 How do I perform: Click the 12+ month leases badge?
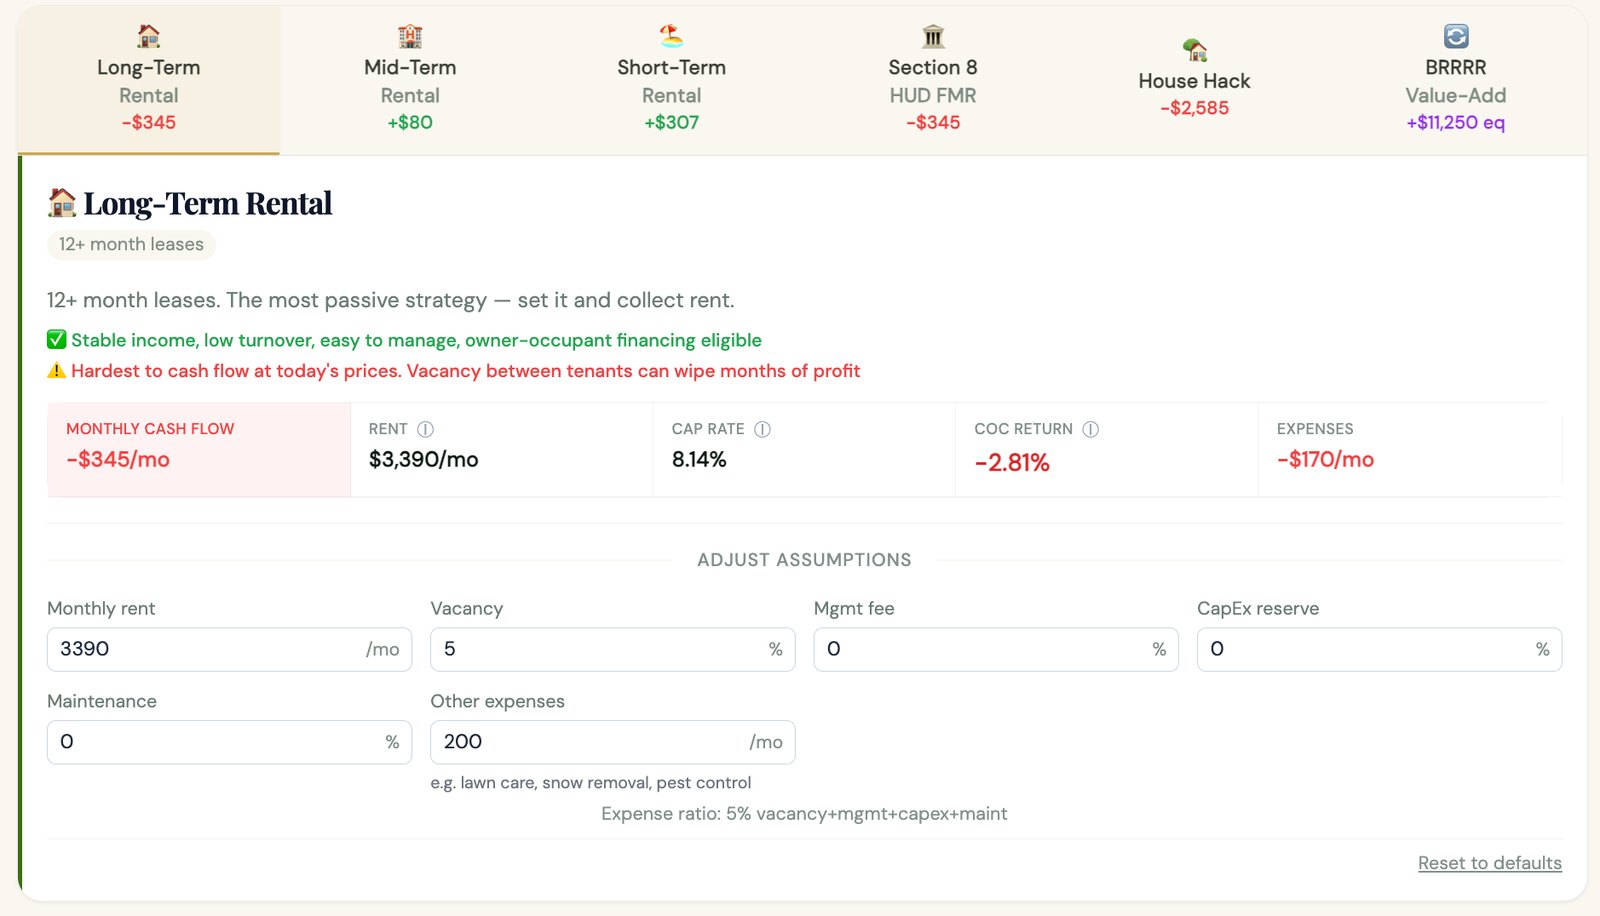tap(131, 244)
